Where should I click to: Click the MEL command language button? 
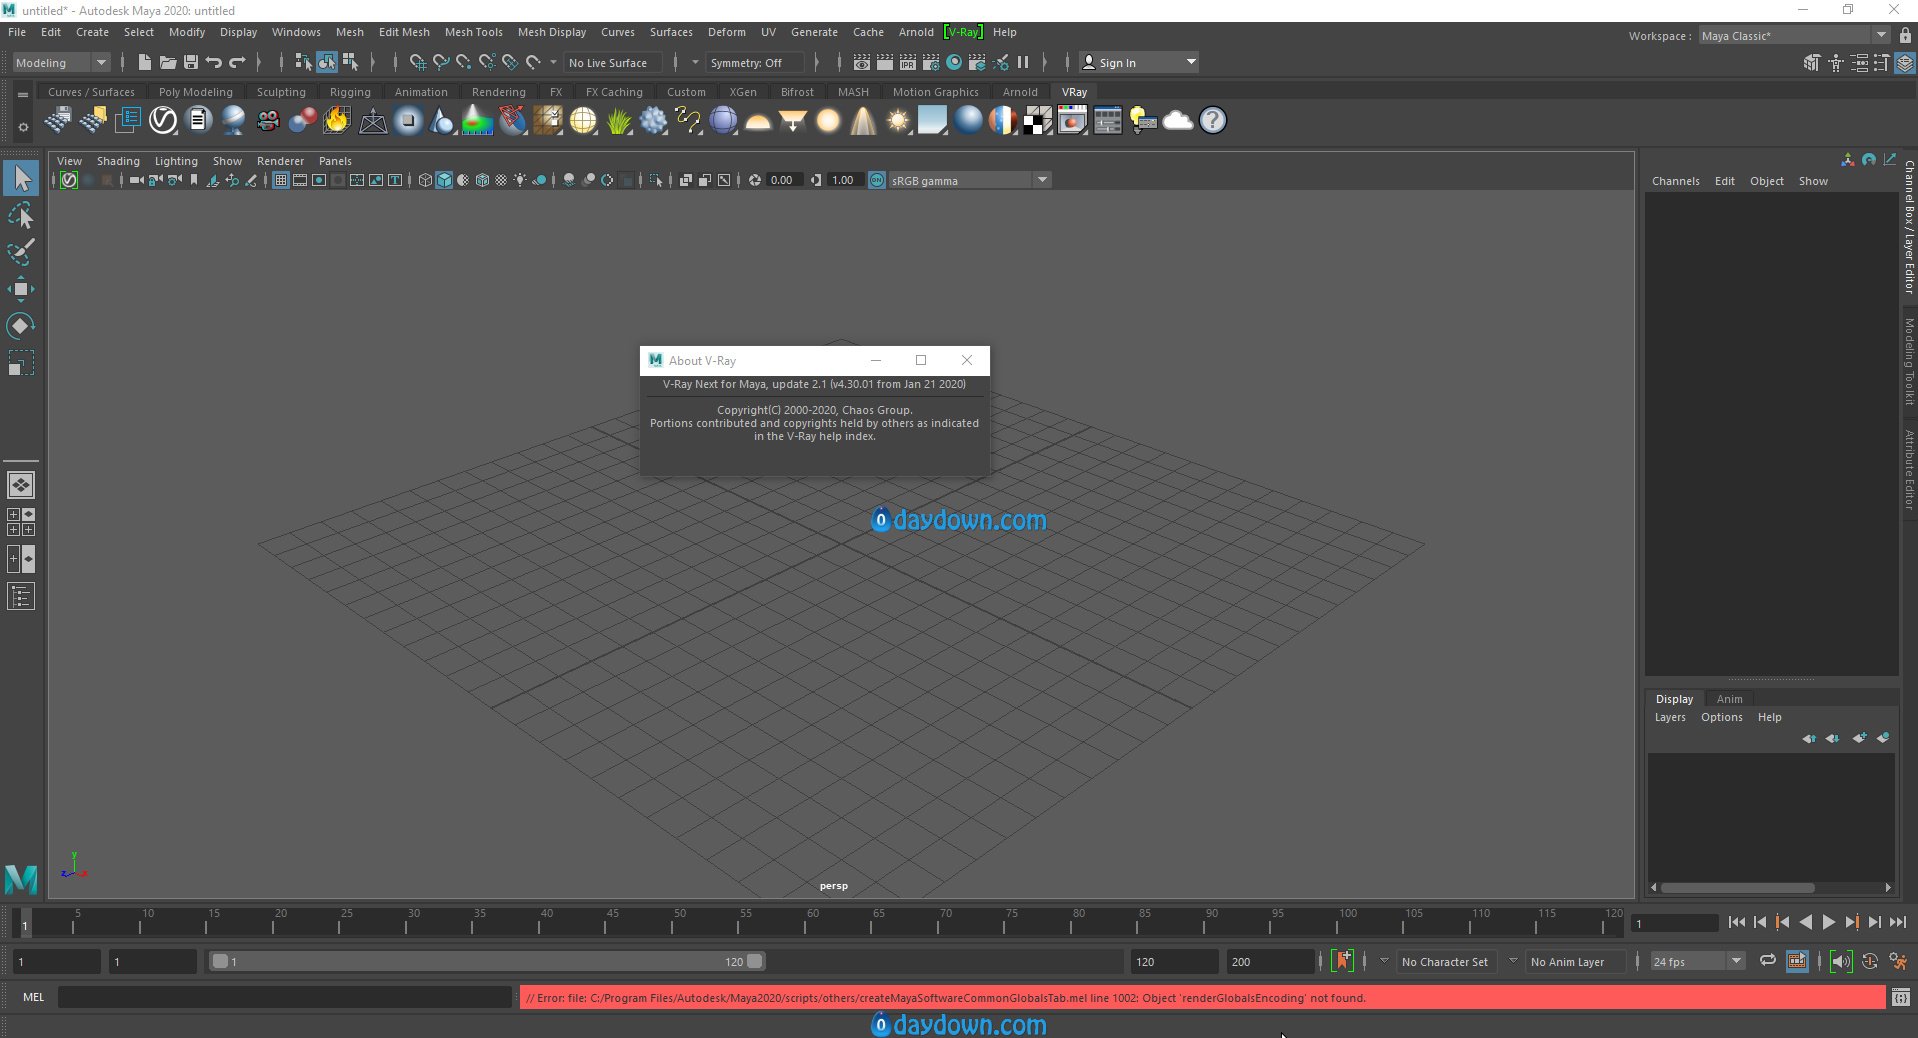[x=33, y=997]
